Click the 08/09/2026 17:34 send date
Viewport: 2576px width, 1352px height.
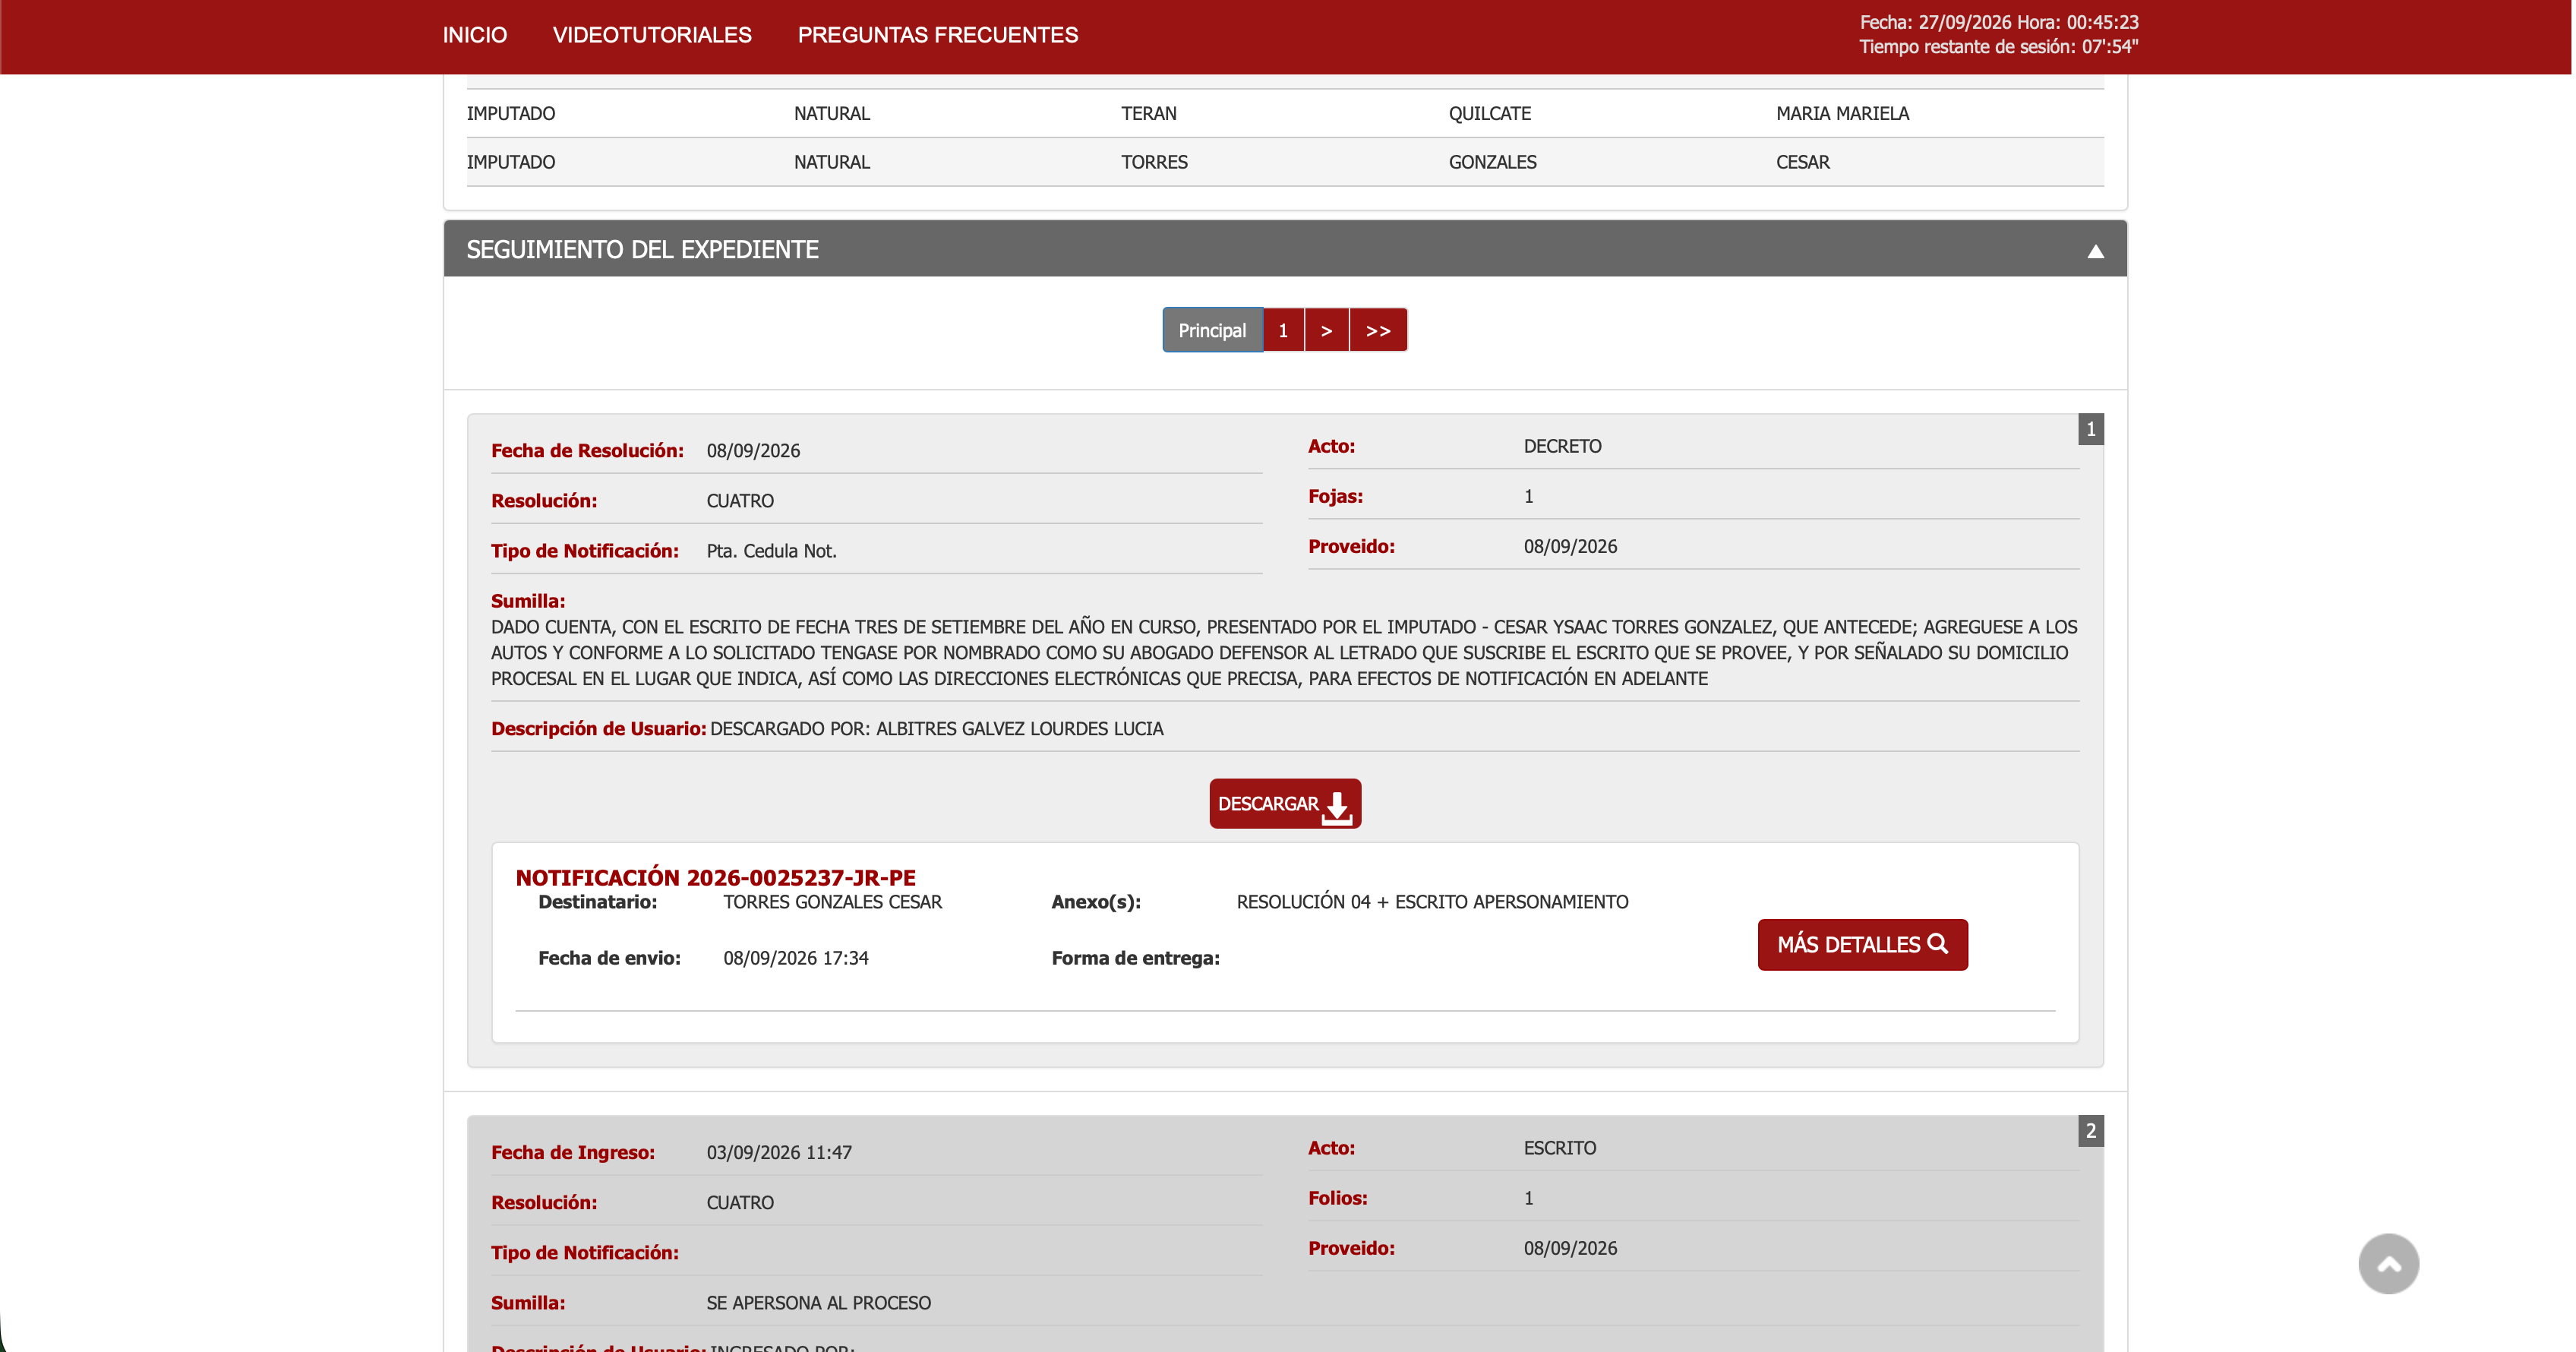pyautogui.click(x=796, y=958)
